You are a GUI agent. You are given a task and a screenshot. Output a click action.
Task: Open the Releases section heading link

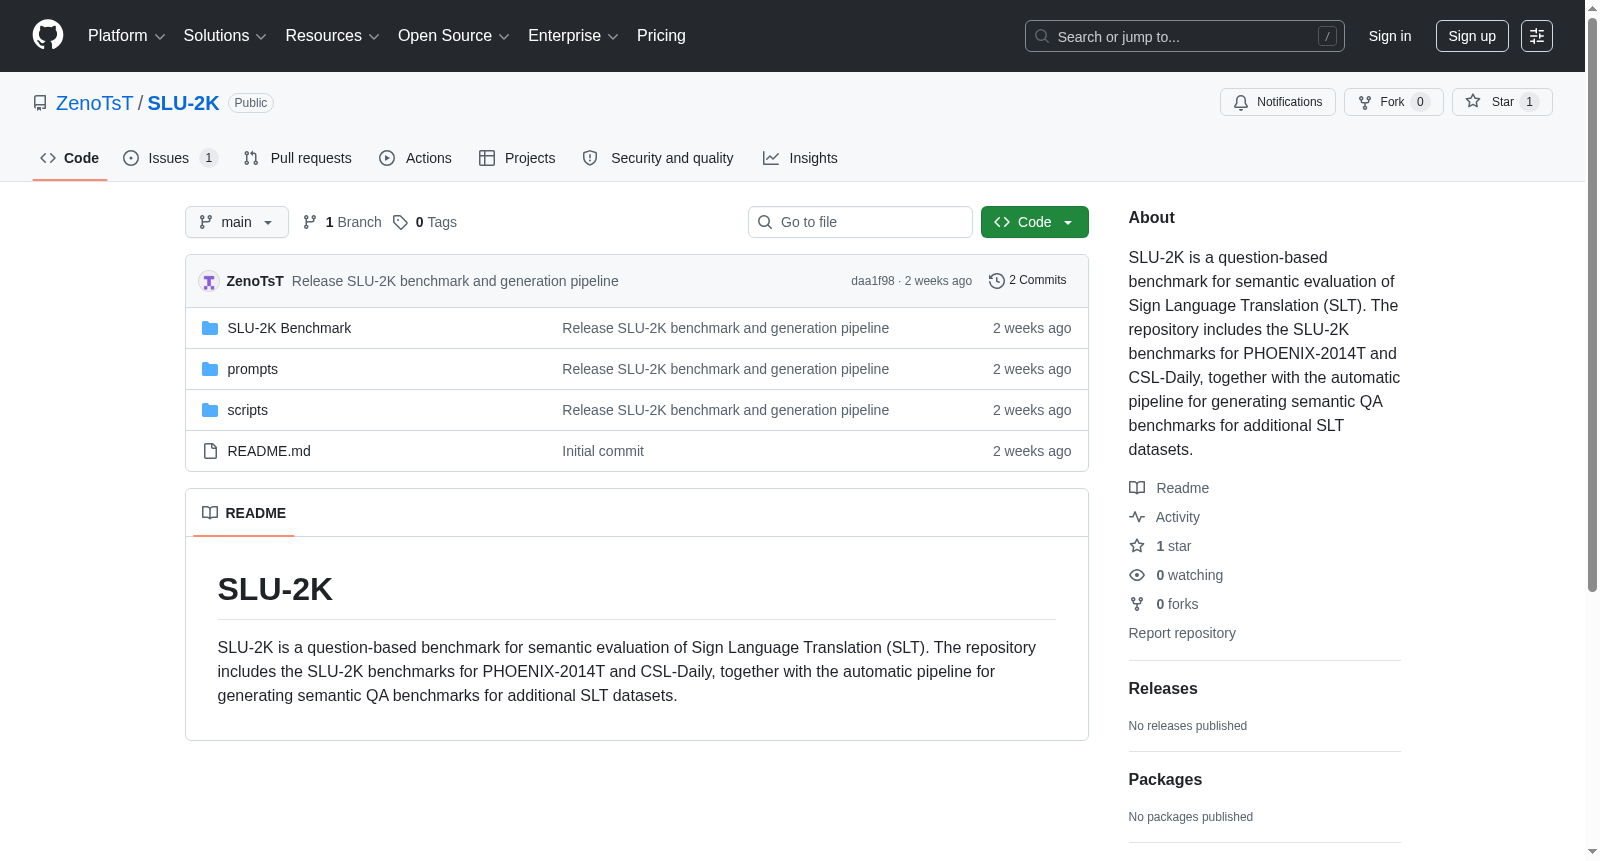tap(1163, 688)
